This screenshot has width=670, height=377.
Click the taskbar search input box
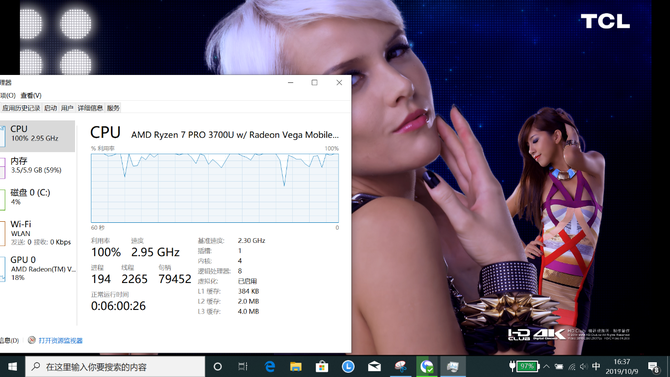tap(115, 367)
